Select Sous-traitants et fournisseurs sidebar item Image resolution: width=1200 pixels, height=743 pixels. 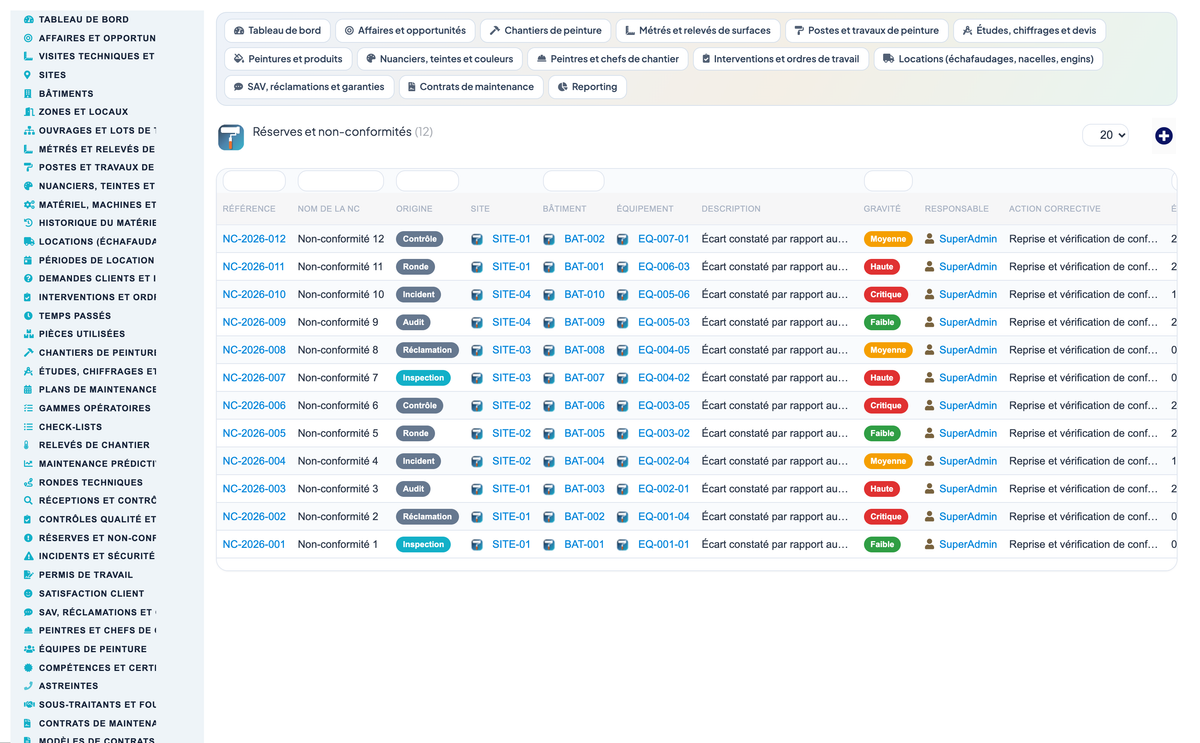pos(90,705)
